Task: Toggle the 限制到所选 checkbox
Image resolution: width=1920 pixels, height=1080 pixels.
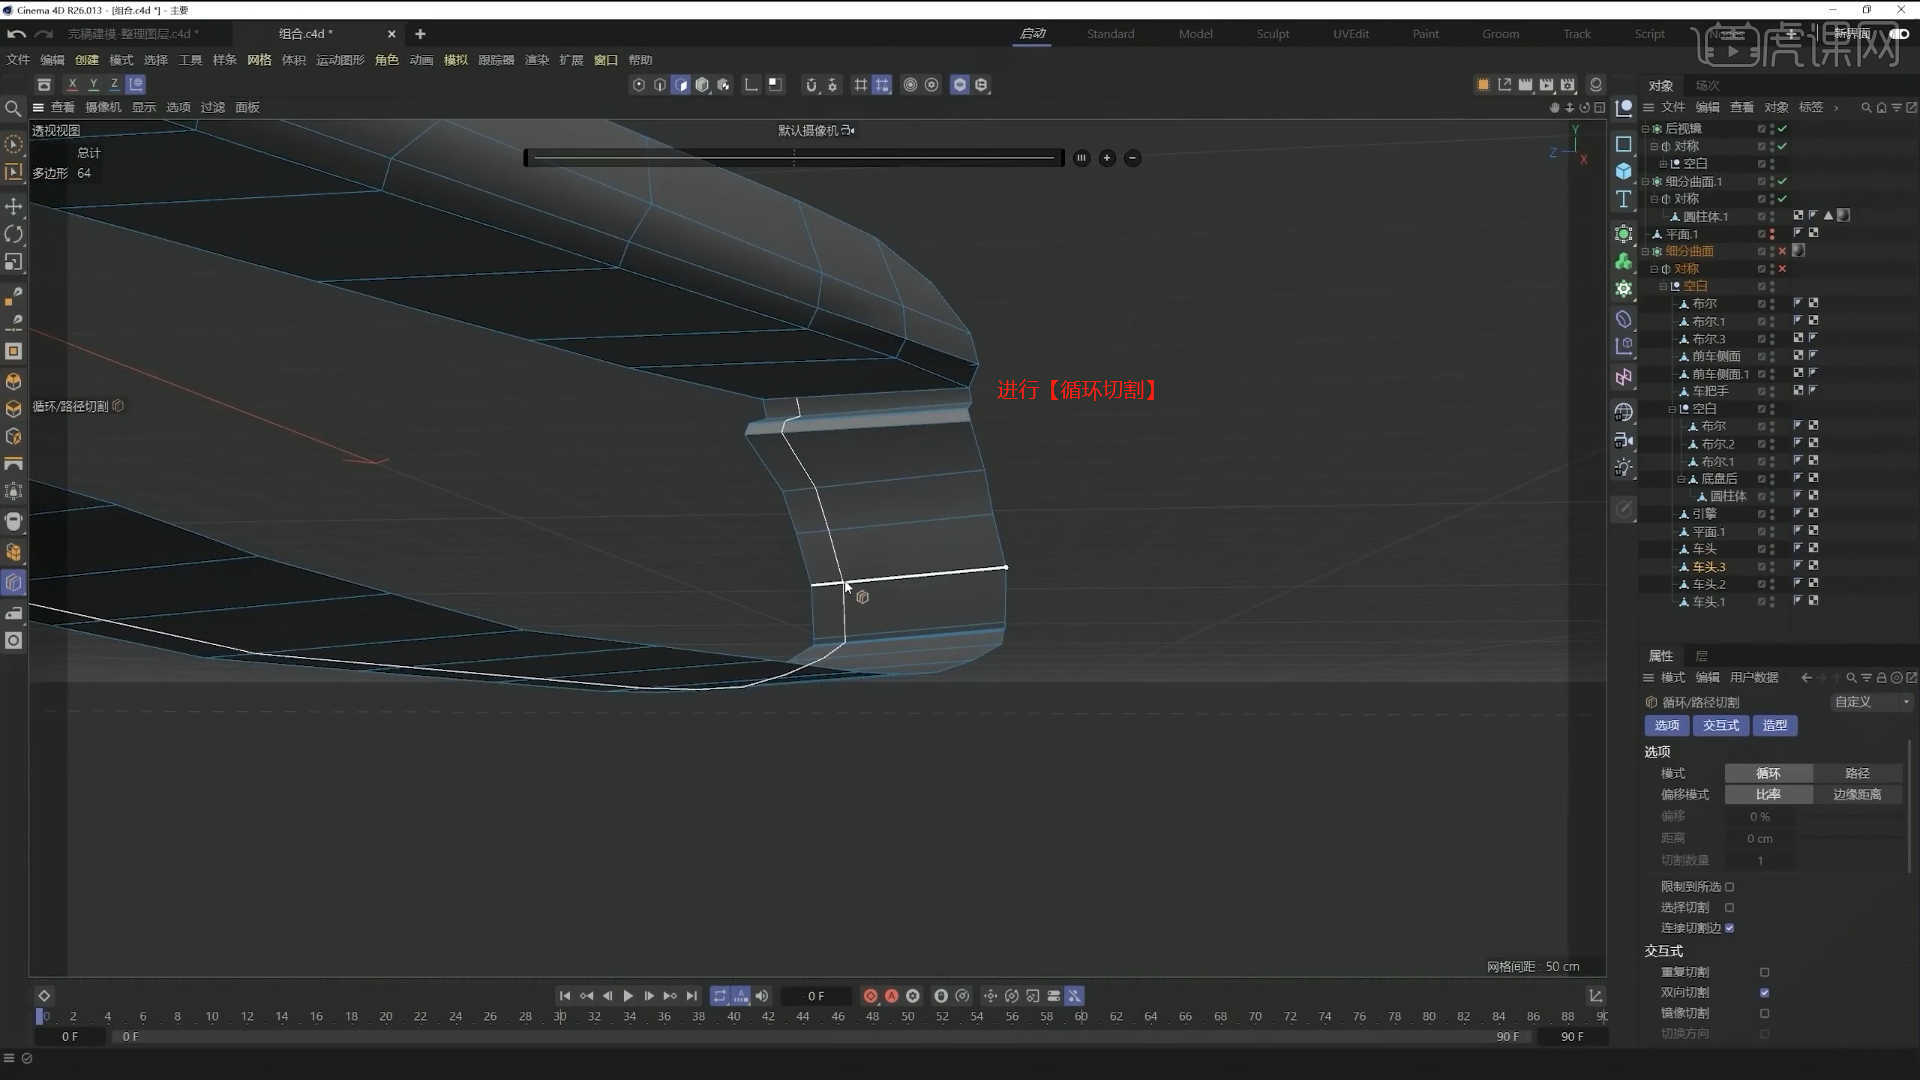Action: tap(1729, 887)
